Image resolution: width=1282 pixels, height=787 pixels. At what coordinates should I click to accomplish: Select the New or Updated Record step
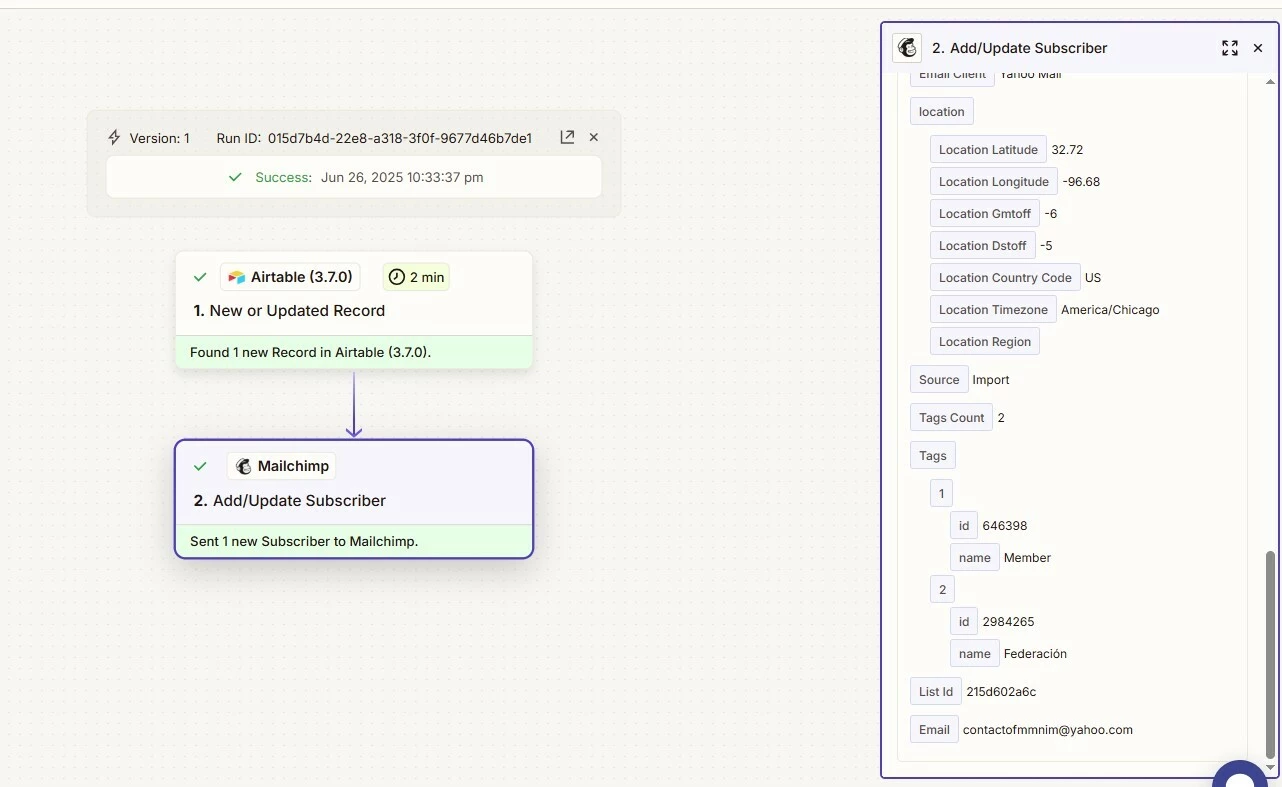(354, 310)
